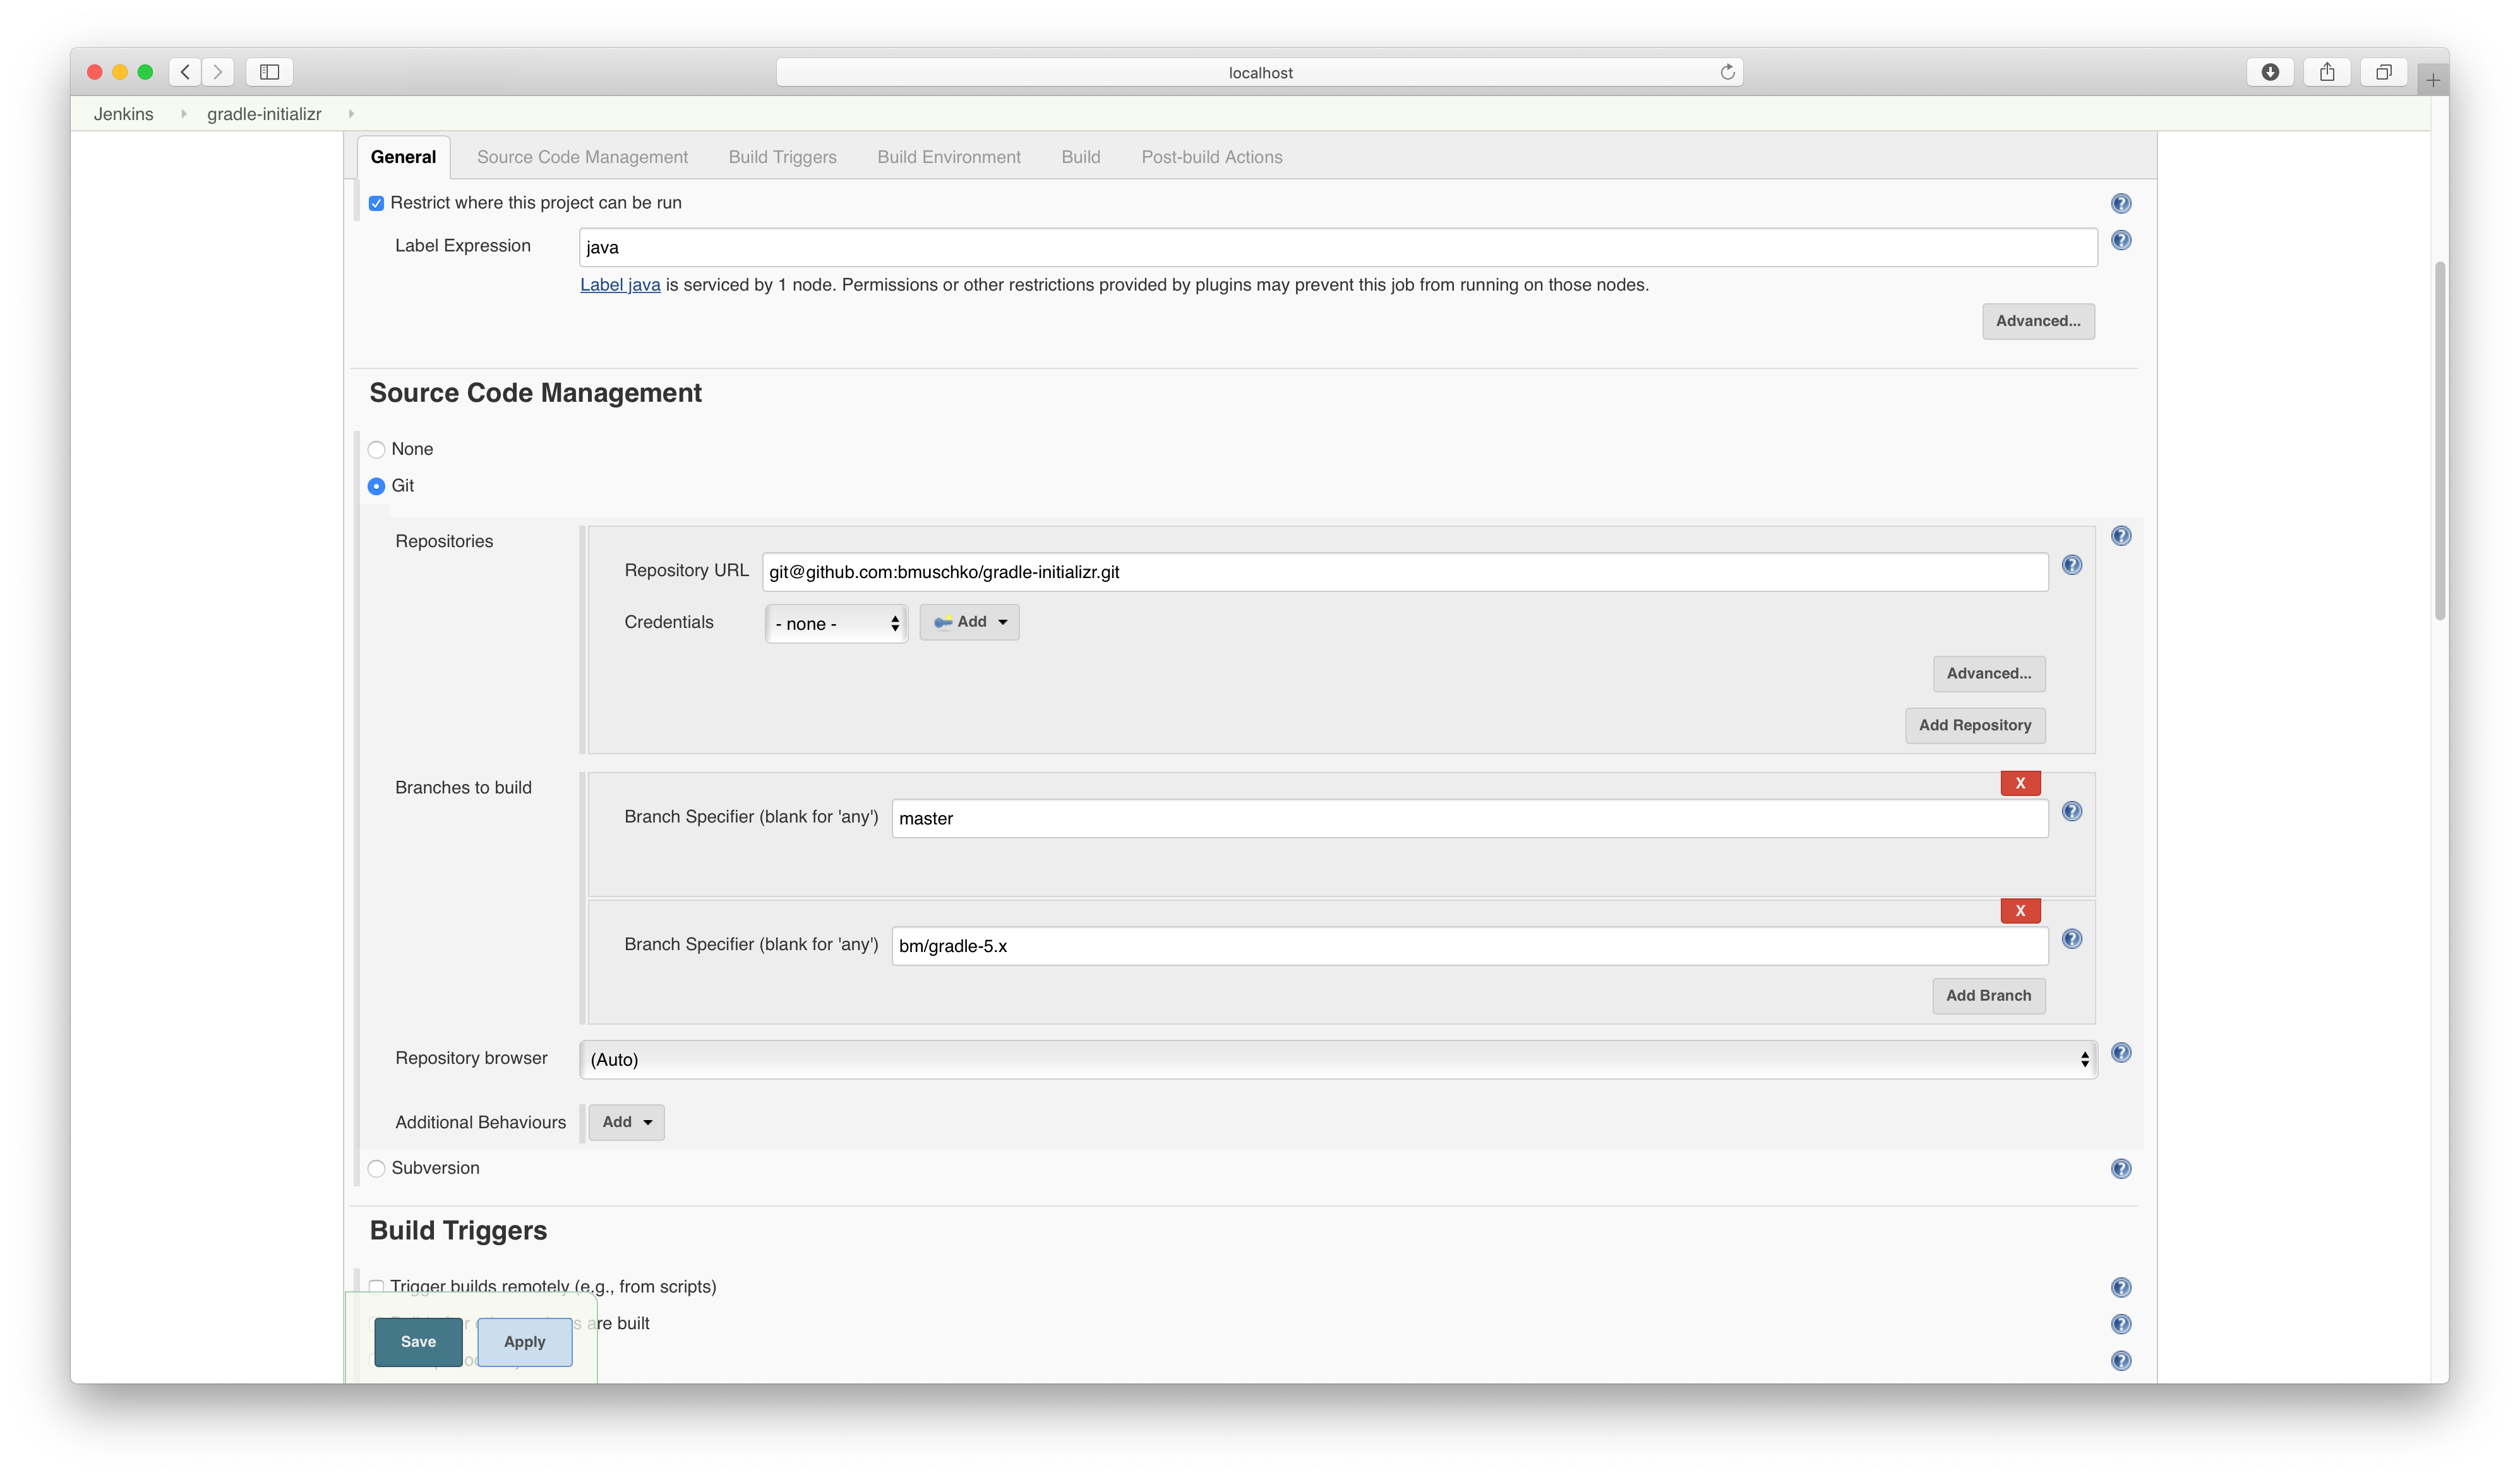Image resolution: width=2520 pixels, height=1477 pixels.
Task: Go to the Post-build Actions tab
Action: (1211, 157)
